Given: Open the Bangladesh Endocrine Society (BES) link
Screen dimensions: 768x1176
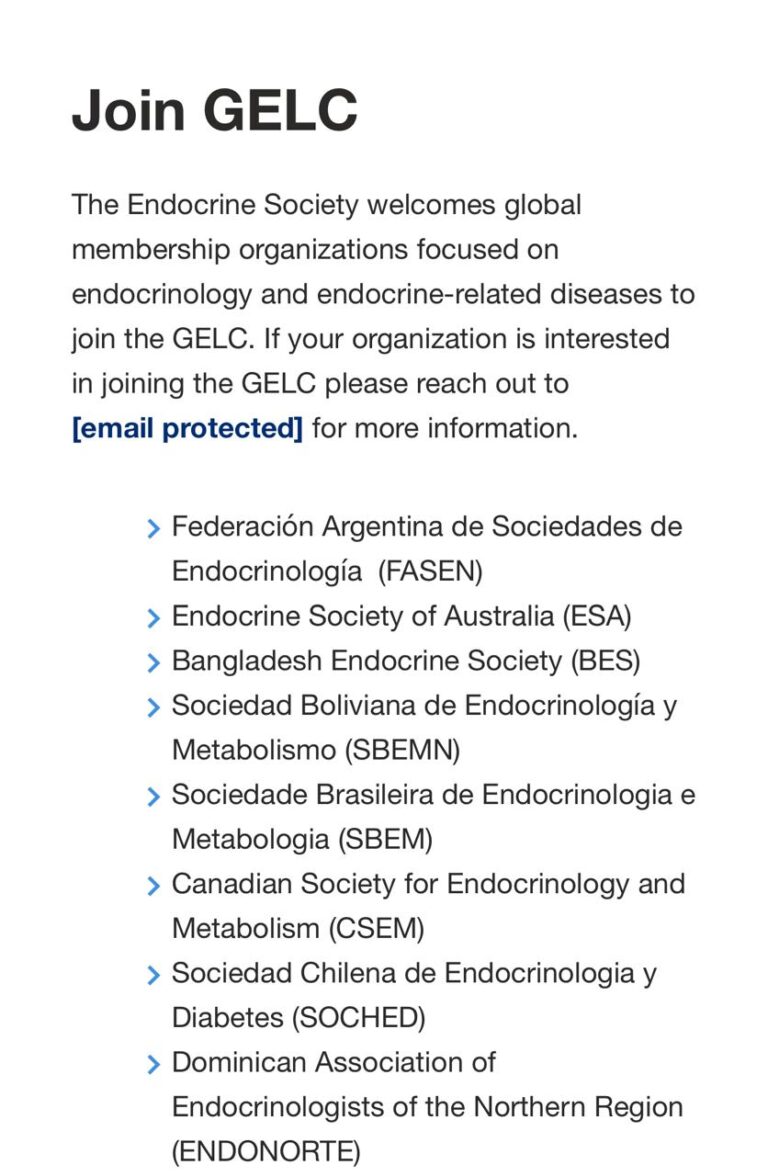Looking at the screenshot, I should point(405,661).
